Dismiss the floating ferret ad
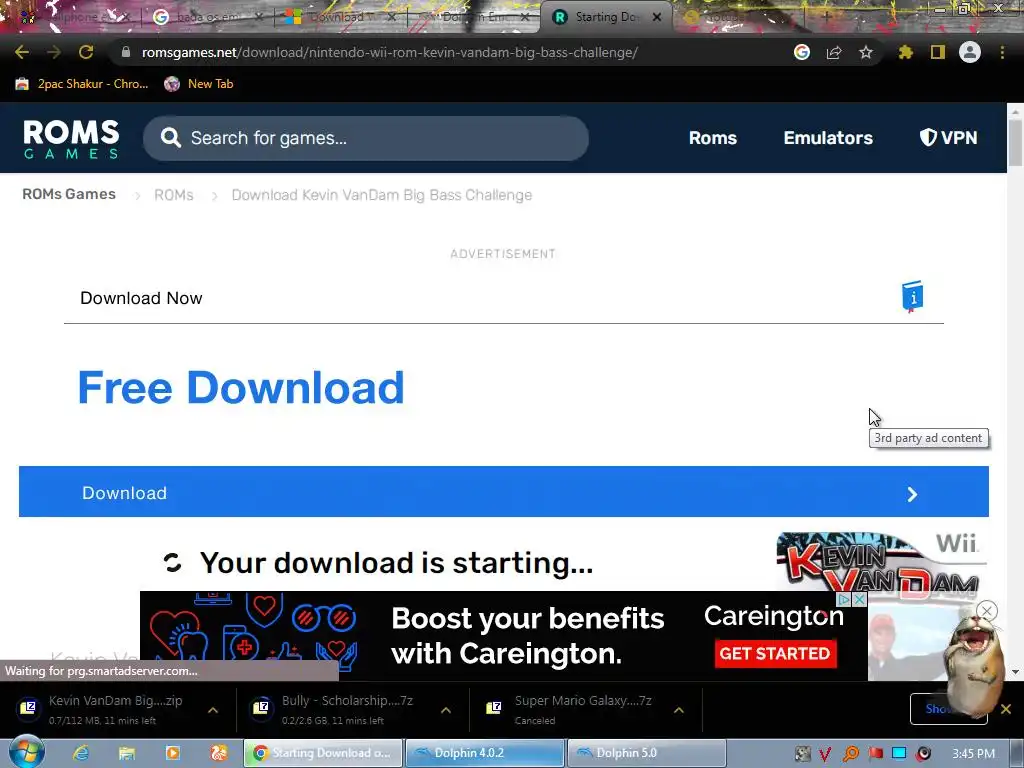Screen dimensions: 1024x768 click(987, 611)
